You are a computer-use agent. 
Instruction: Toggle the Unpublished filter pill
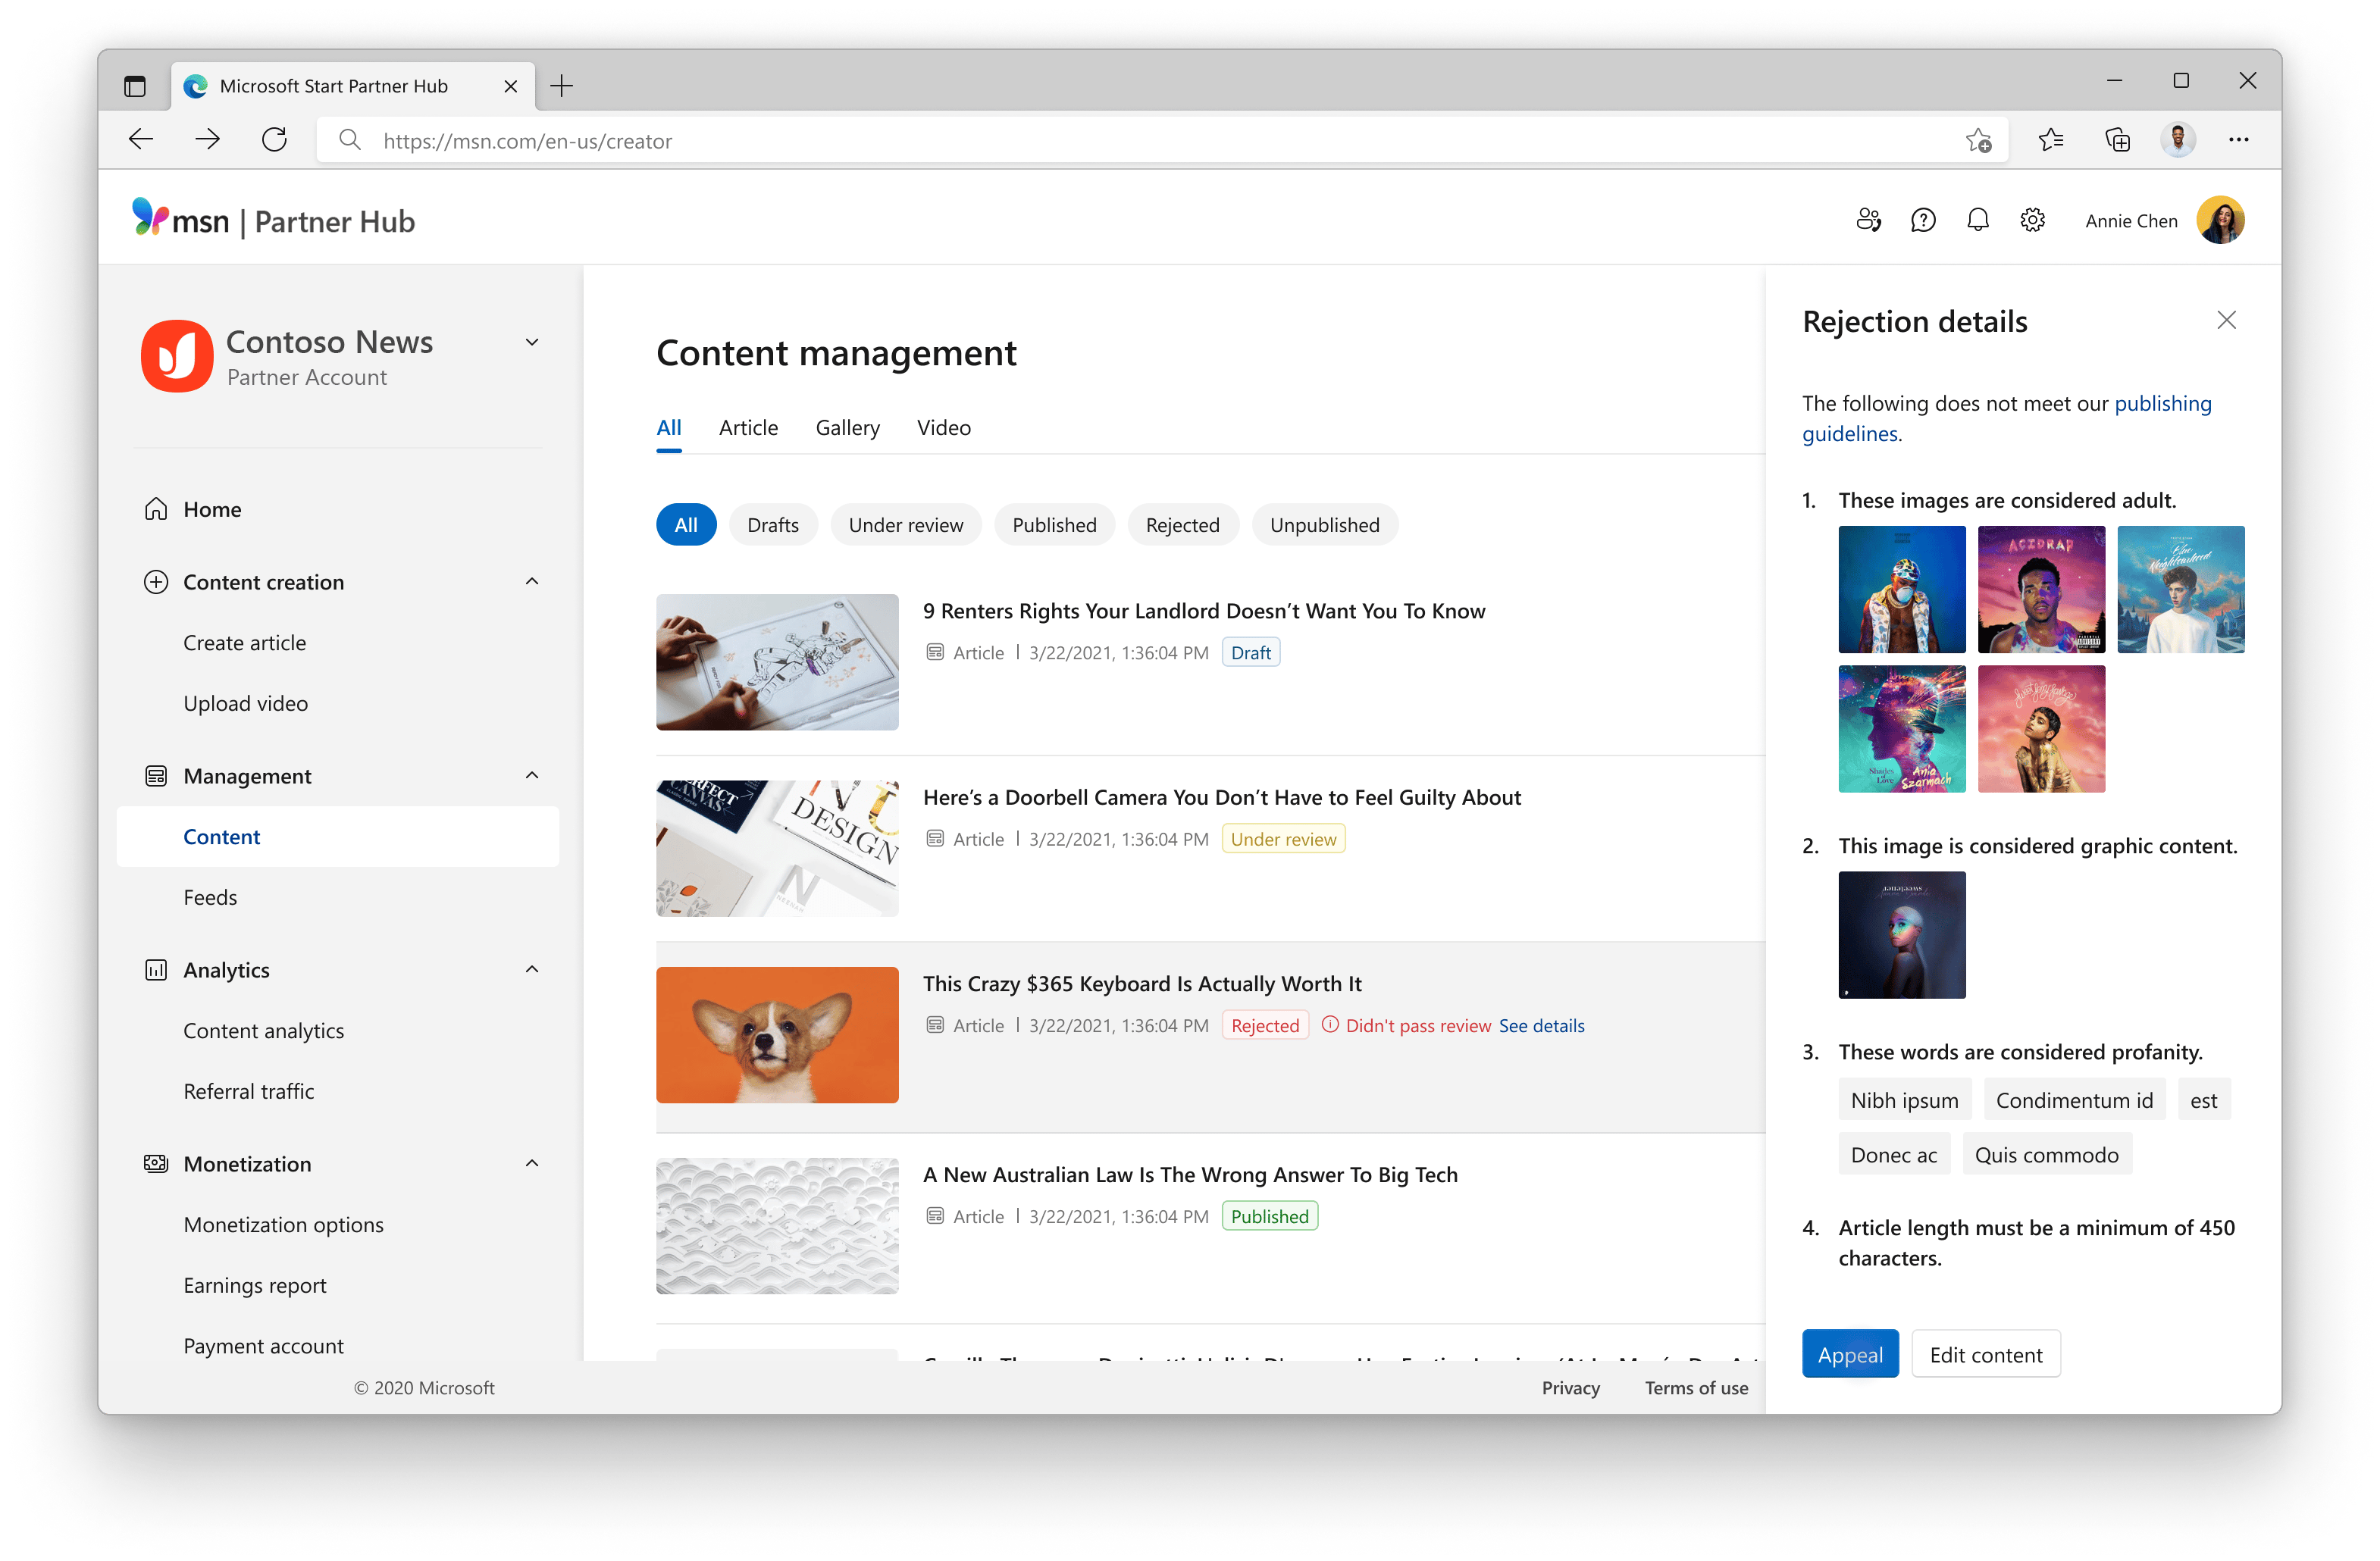(x=1324, y=524)
